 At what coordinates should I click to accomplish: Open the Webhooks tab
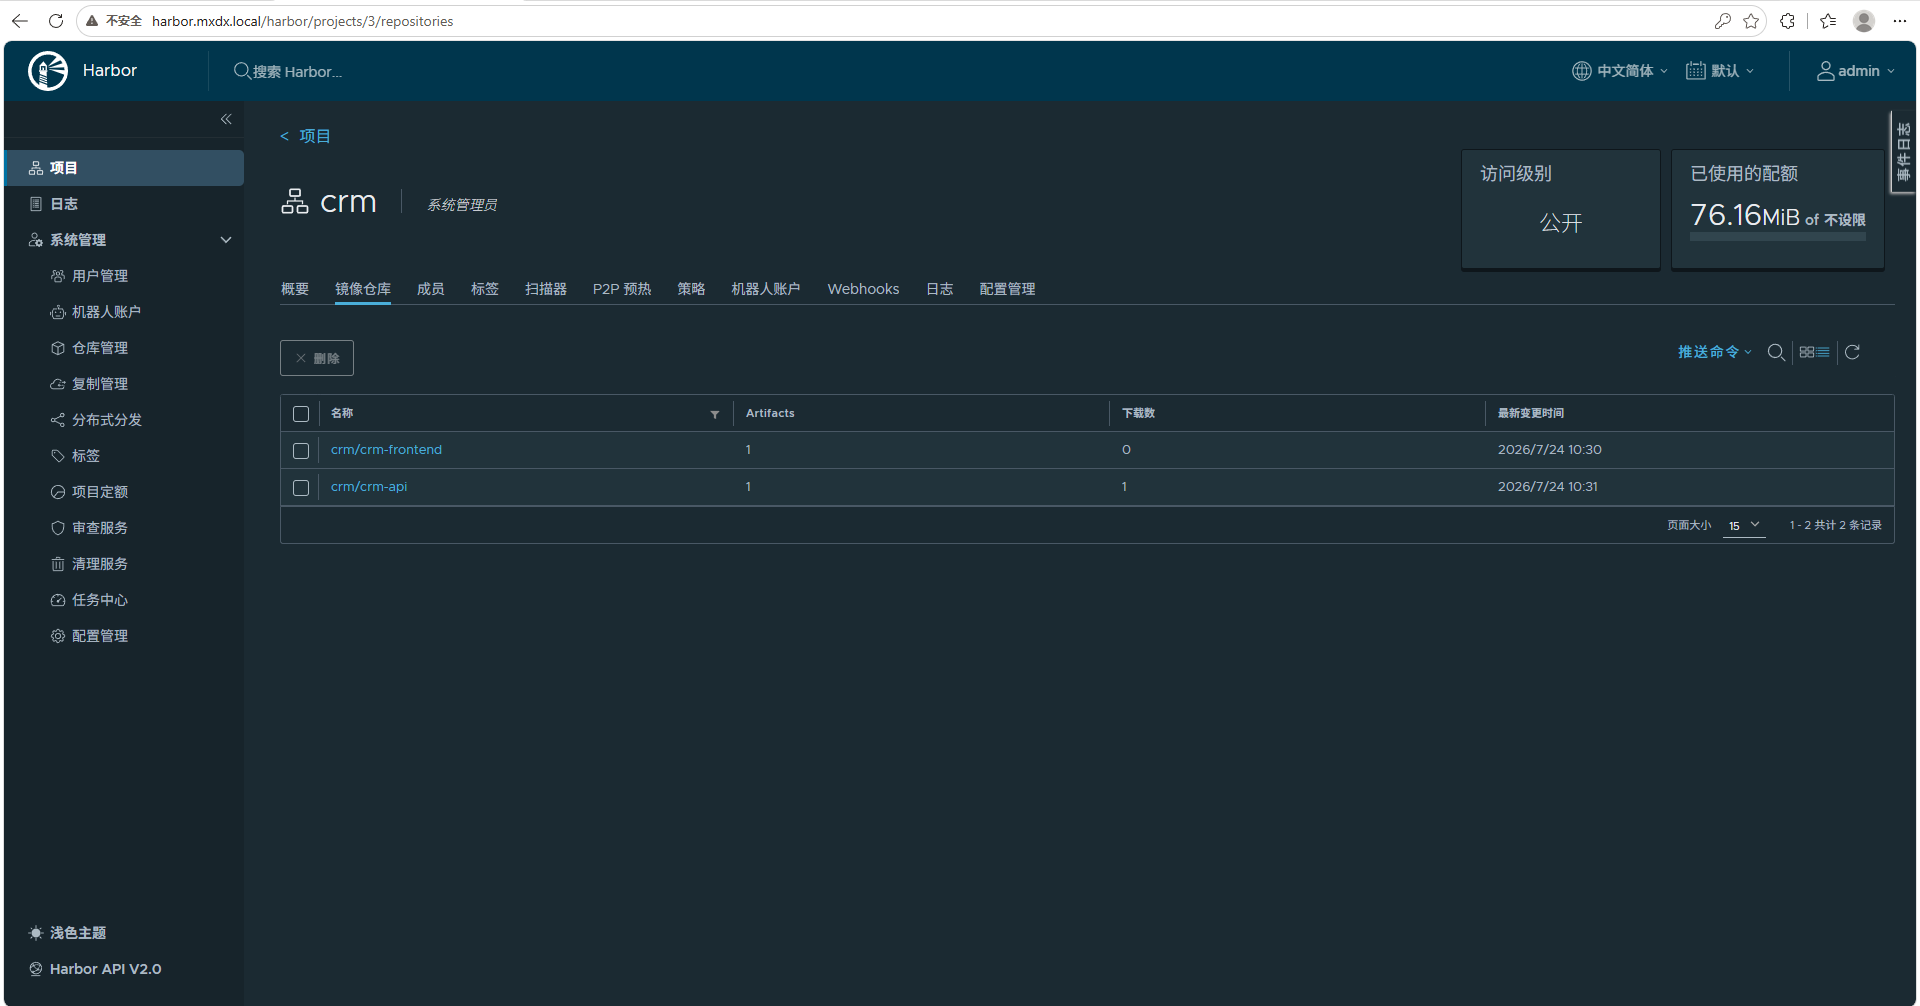pyautogui.click(x=863, y=289)
